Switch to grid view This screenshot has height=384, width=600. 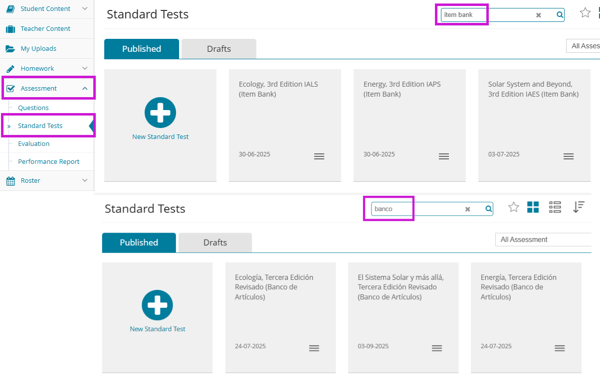[x=533, y=207]
